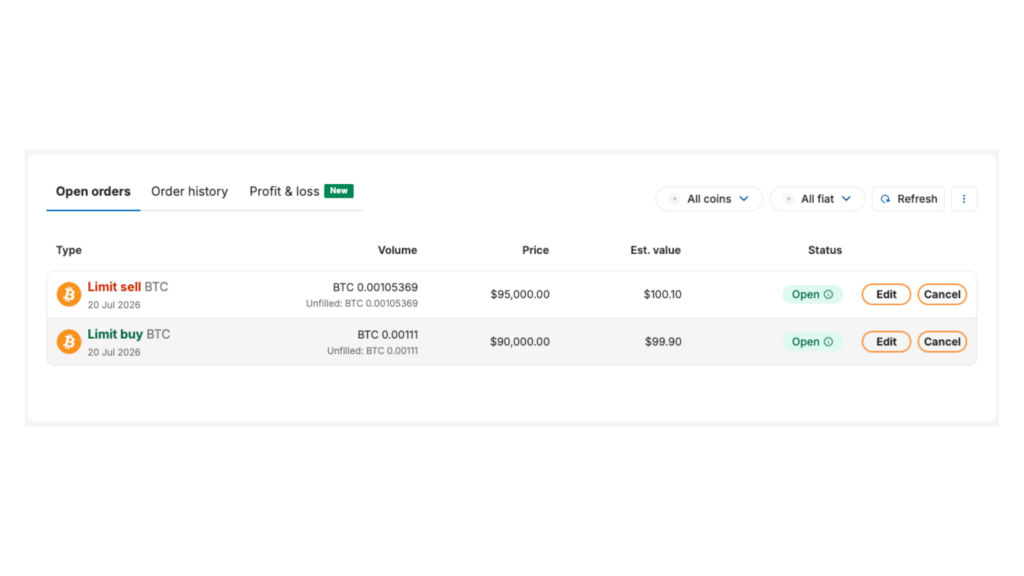Viewport: 1024px width, 576px height.
Task: Click the info icon in Limit sell Open status
Action: click(x=828, y=295)
